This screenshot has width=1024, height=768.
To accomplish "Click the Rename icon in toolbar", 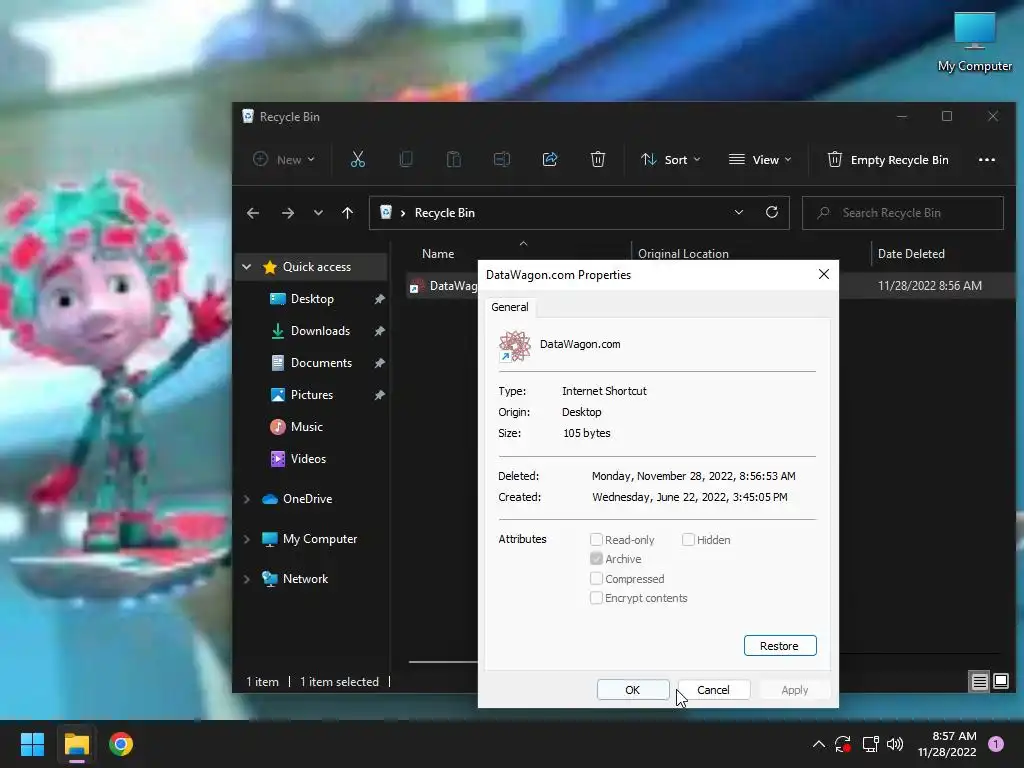I will pyautogui.click(x=502, y=159).
